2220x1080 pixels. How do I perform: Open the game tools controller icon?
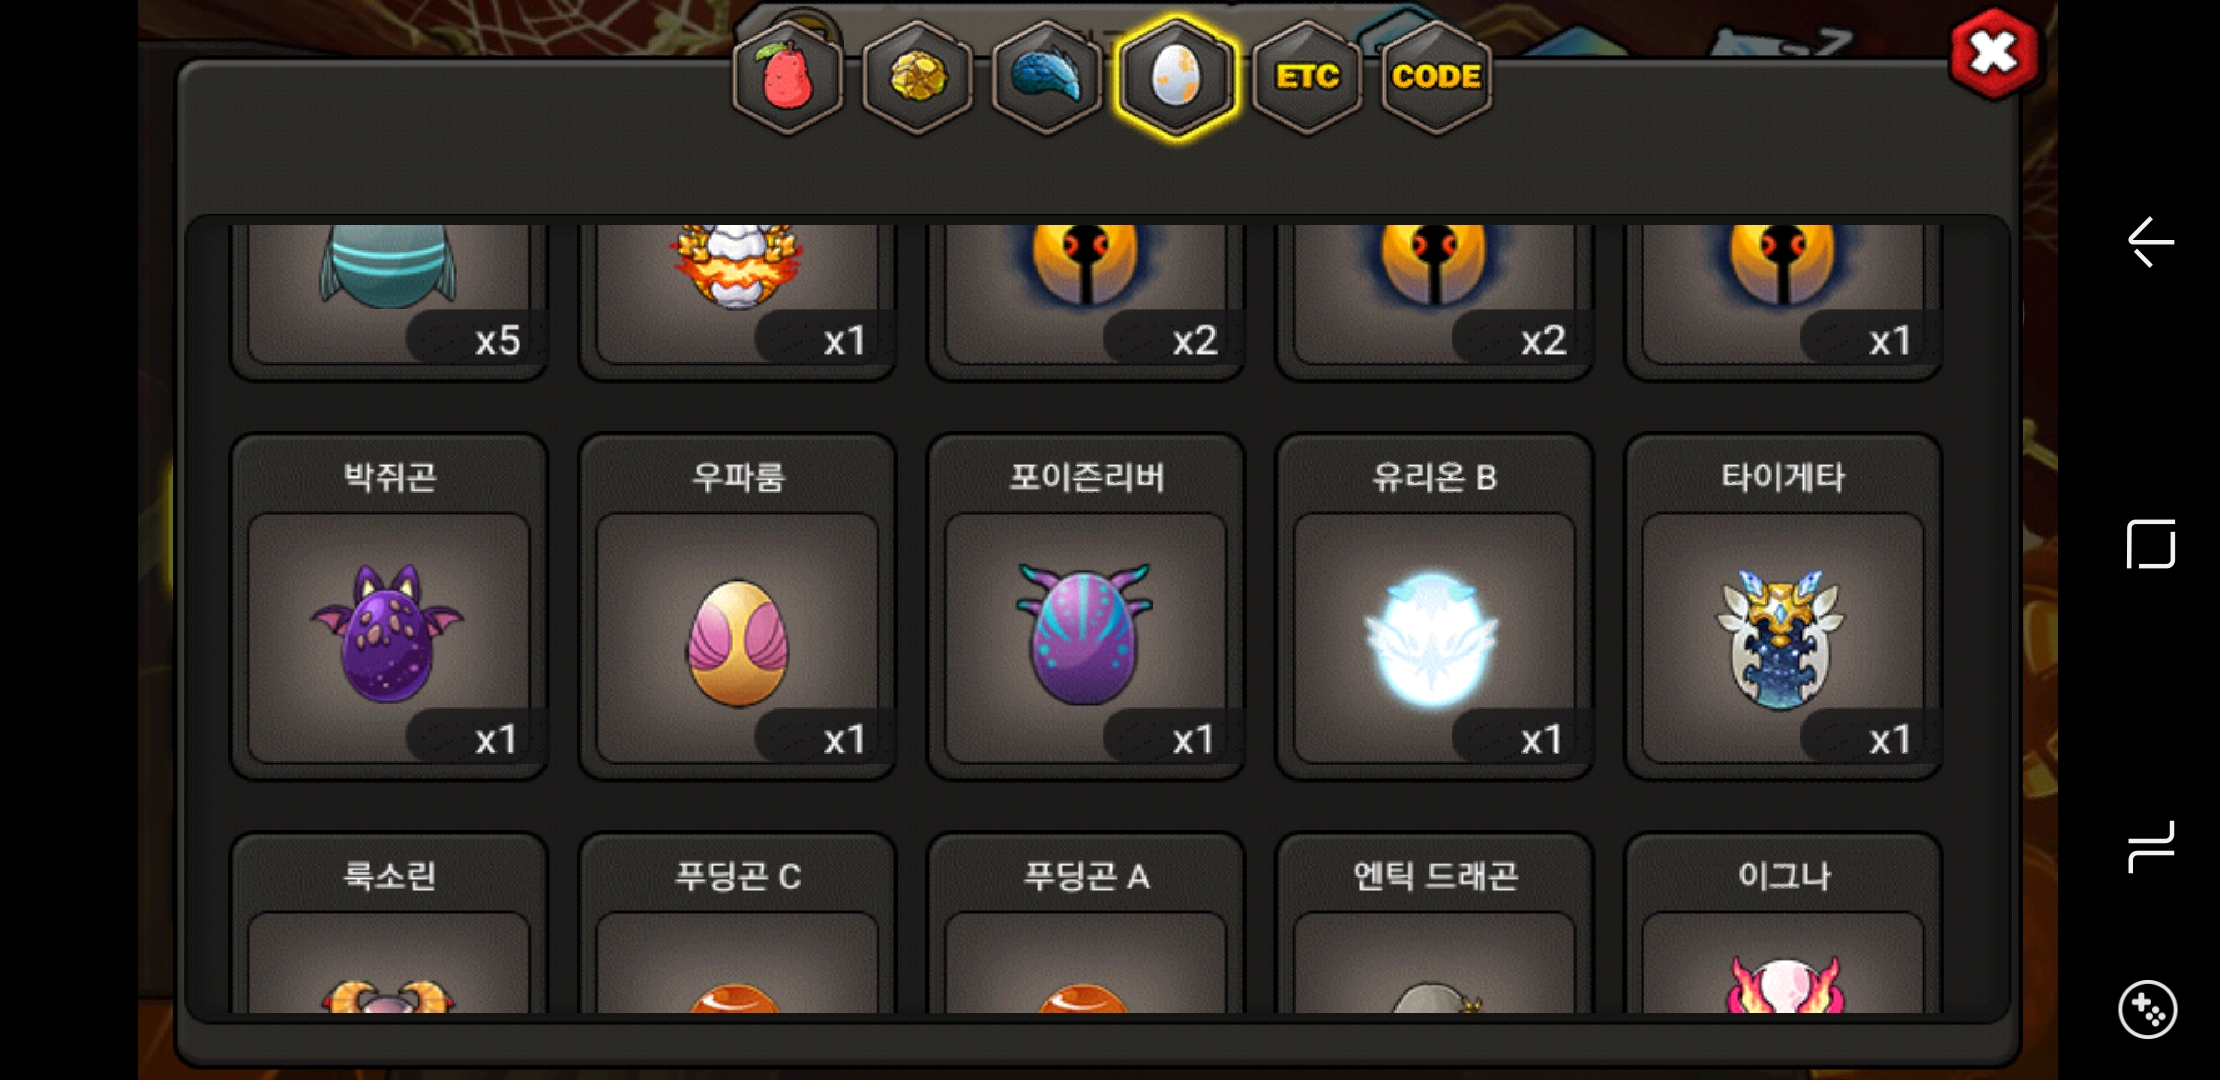[2148, 1010]
